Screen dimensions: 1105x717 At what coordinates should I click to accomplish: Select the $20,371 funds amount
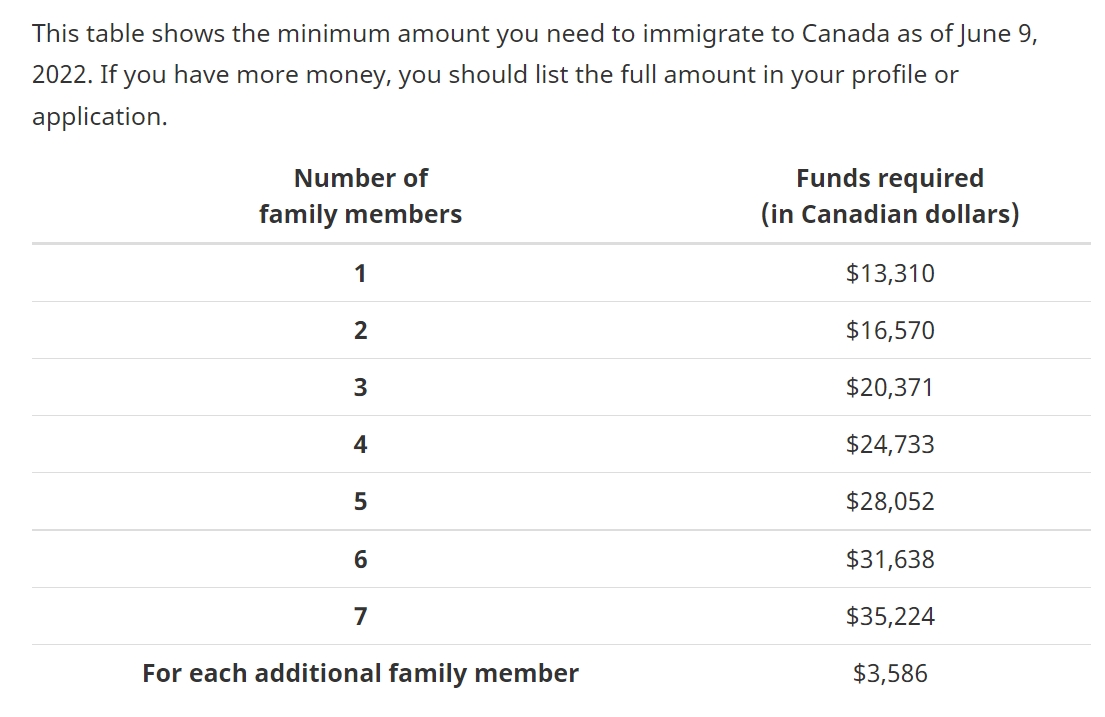[x=889, y=387]
